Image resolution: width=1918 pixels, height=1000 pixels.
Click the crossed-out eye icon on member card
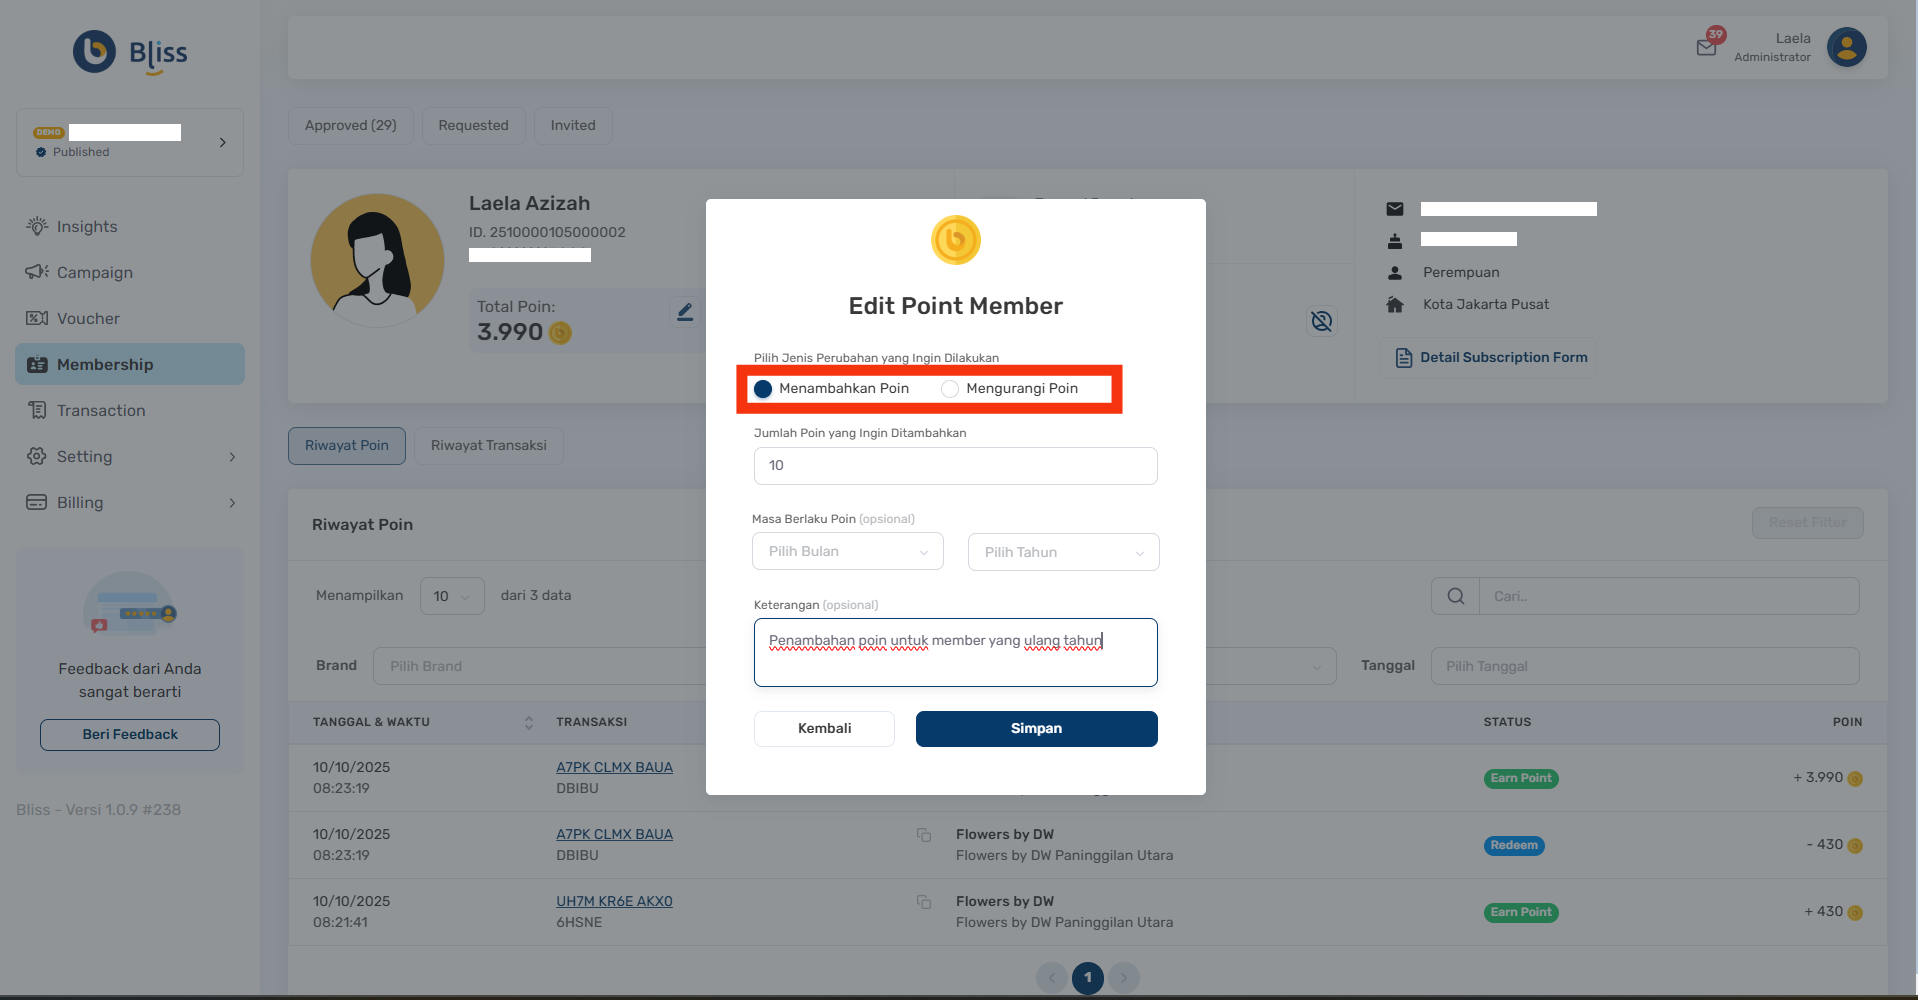coord(1321,321)
